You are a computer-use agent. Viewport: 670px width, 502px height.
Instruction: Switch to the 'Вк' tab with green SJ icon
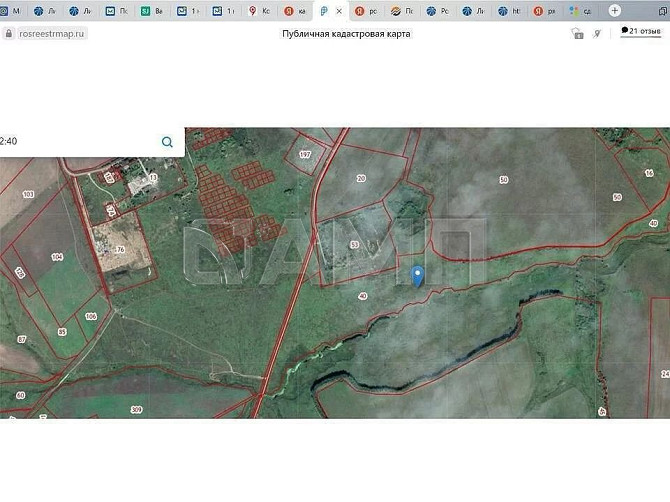[x=152, y=11]
